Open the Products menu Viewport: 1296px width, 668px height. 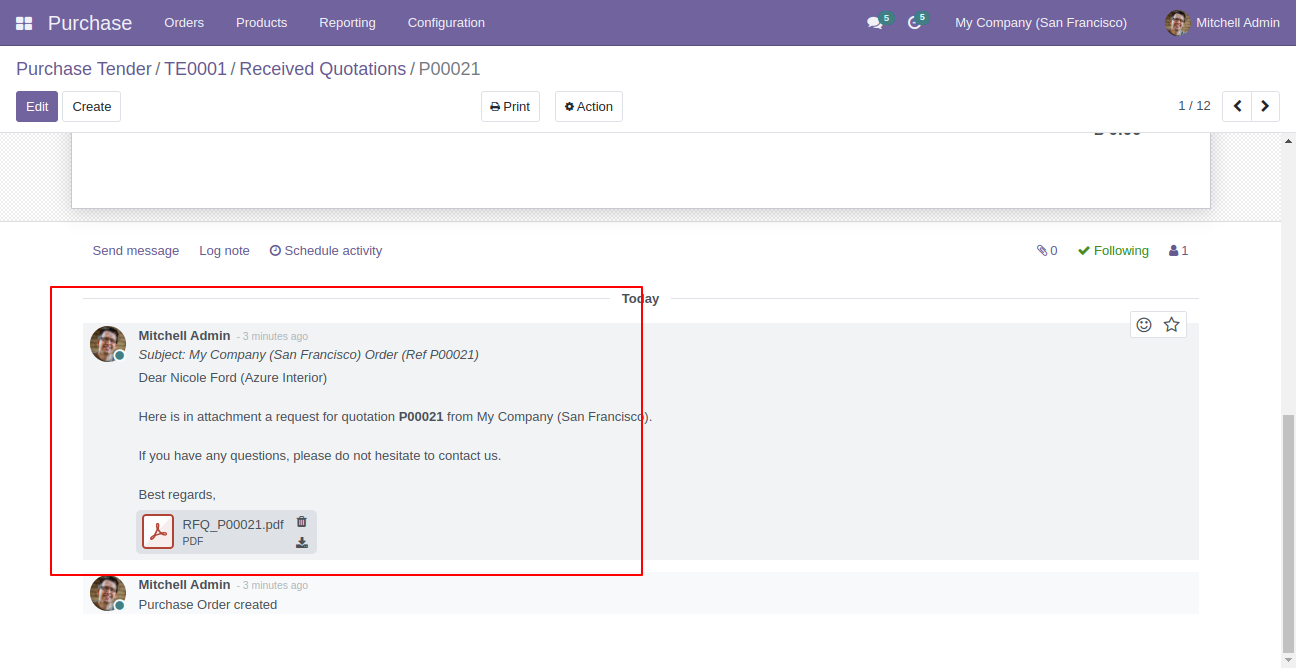coord(262,23)
